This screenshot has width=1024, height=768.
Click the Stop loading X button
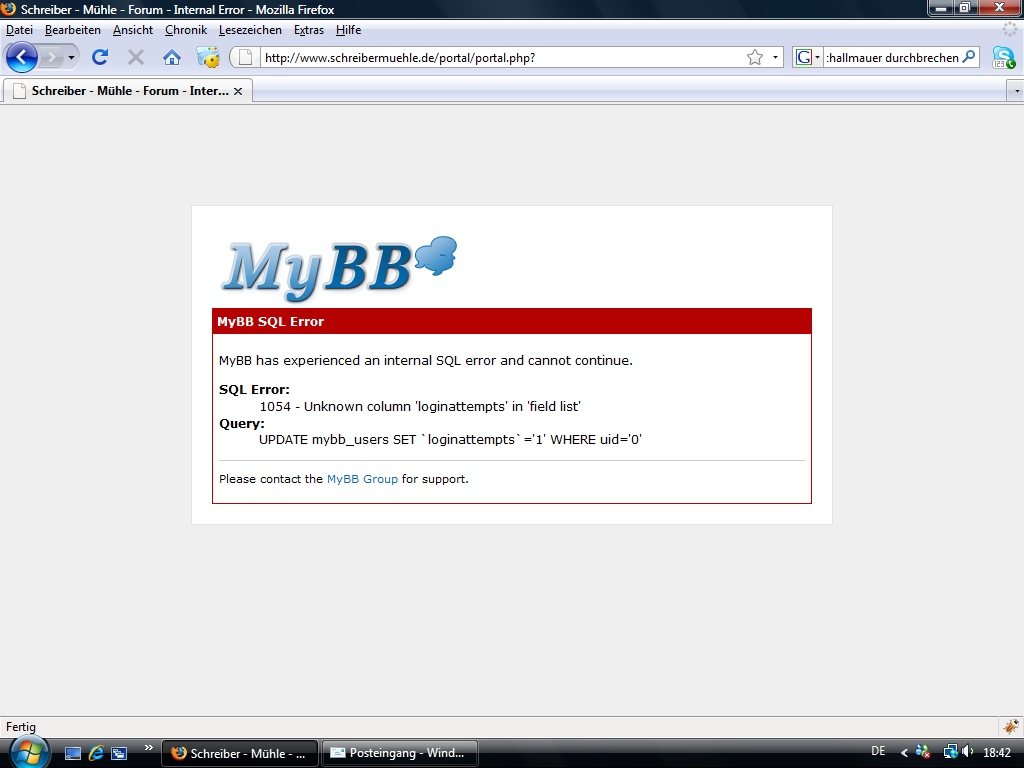[136, 57]
